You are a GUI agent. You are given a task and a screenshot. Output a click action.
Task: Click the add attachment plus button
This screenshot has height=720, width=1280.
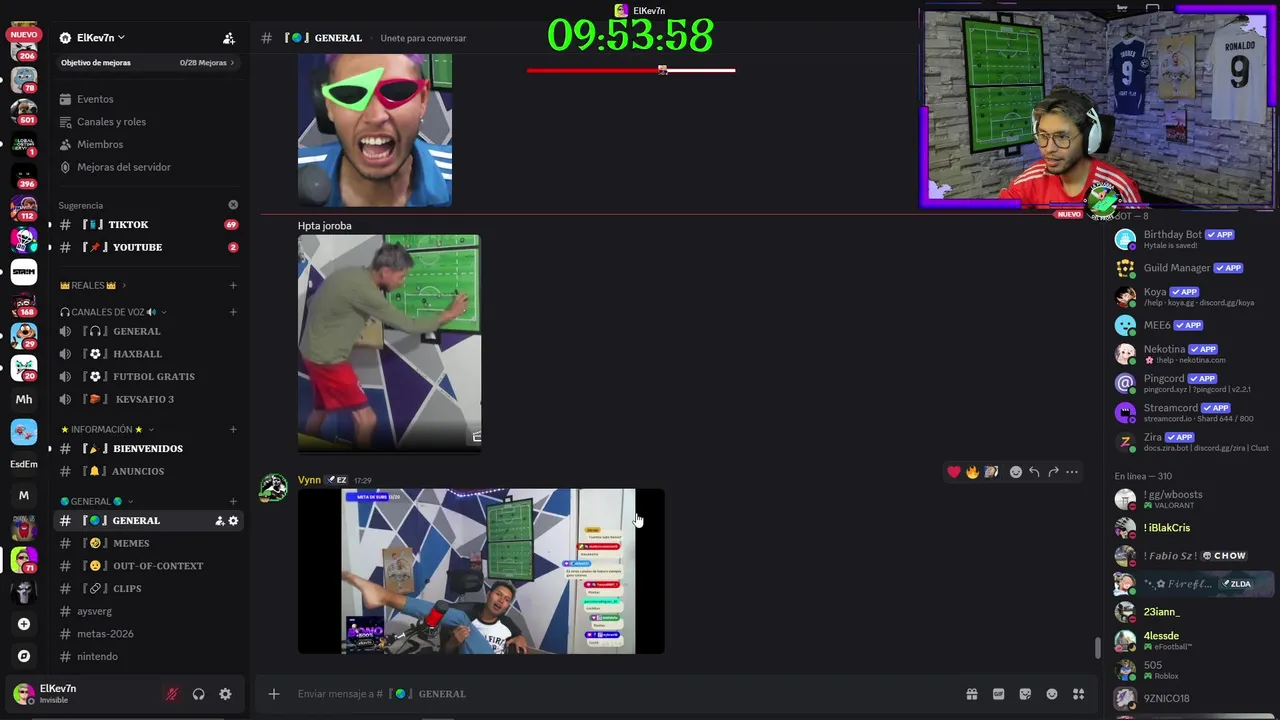pyautogui.click(x=273, y=694)
